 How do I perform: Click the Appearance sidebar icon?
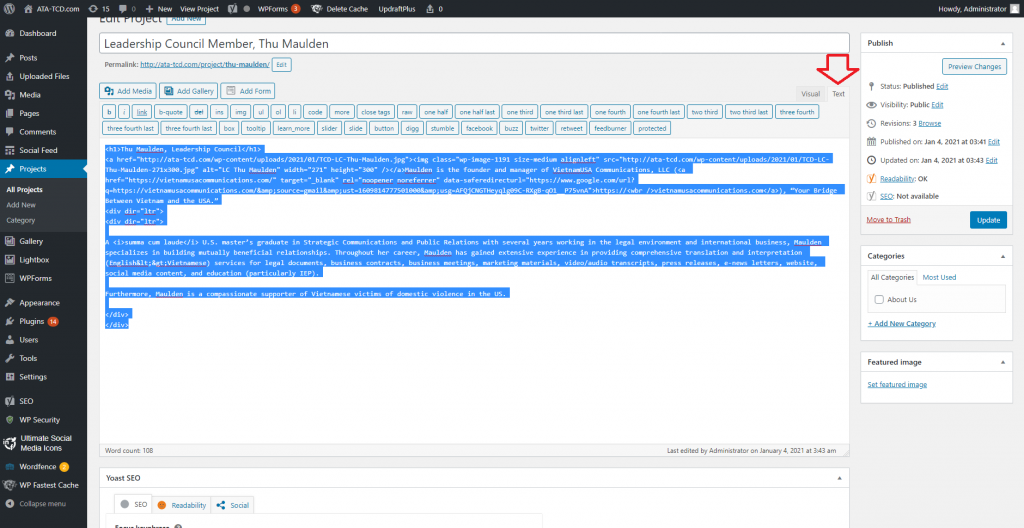pos(9,302)
